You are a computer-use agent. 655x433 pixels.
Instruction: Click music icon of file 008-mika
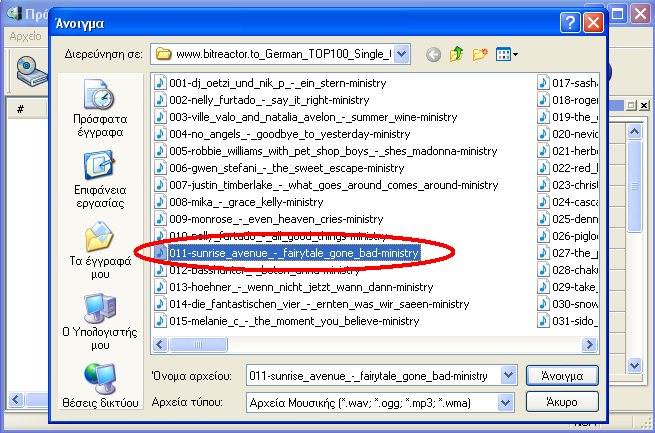tap(160, 202)
